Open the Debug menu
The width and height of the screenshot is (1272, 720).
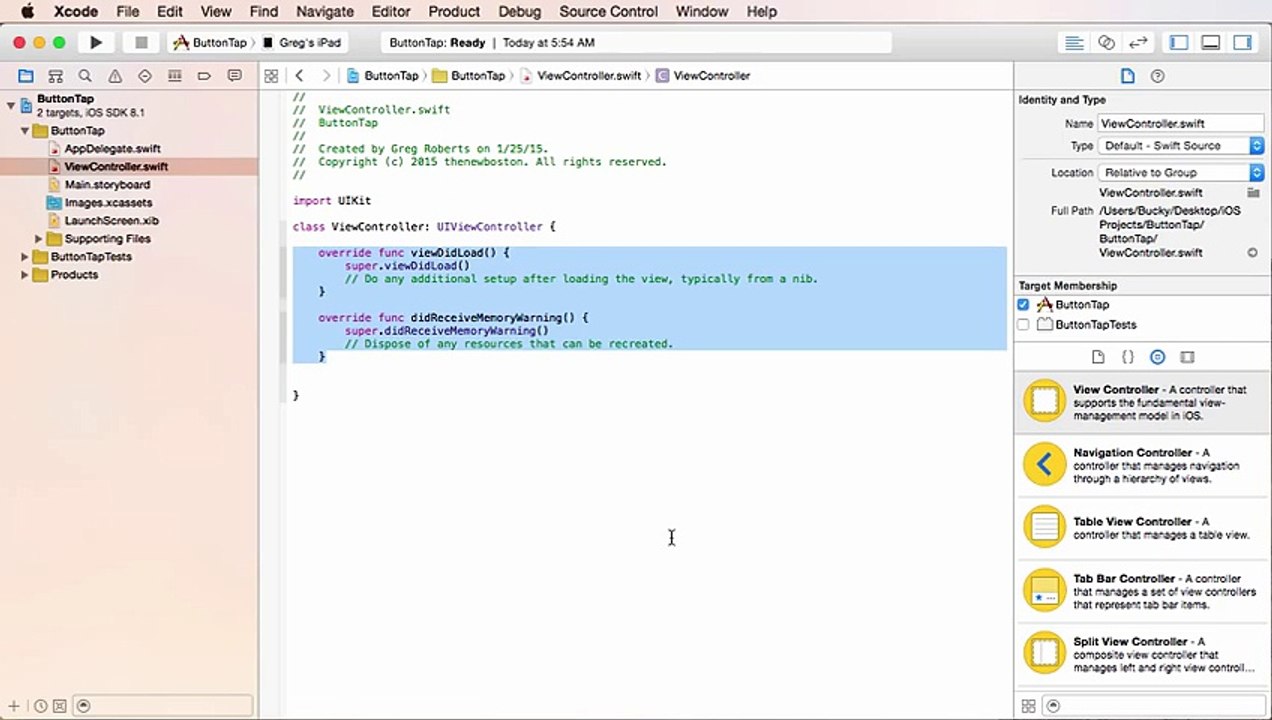coord(520,12)
